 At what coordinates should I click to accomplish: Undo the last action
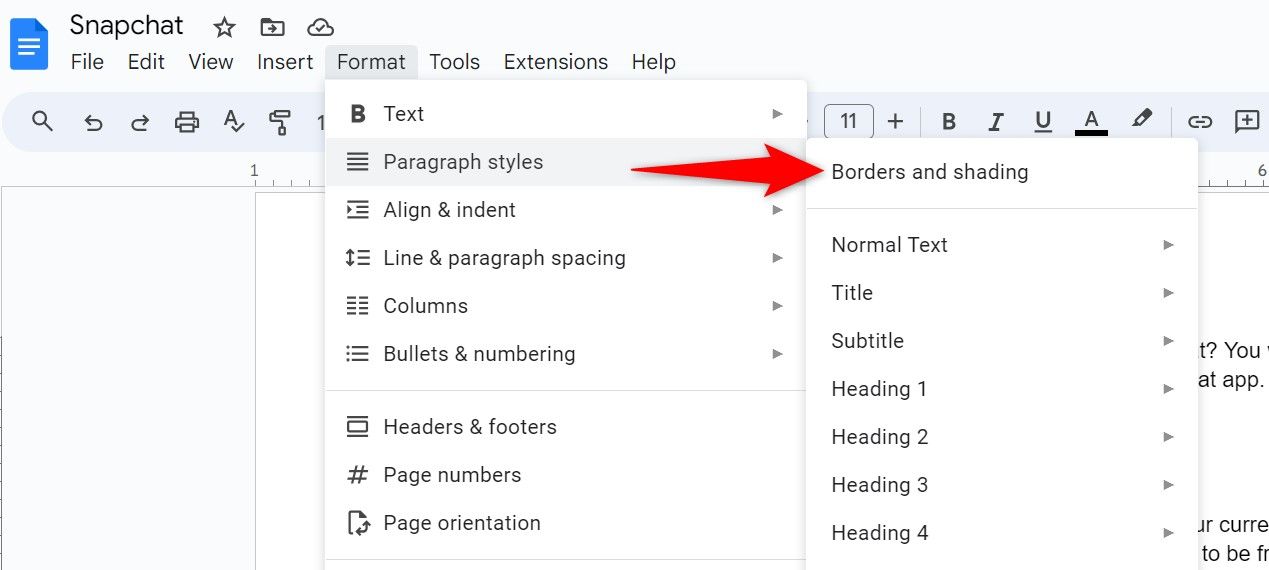click(x=93, y=122)
